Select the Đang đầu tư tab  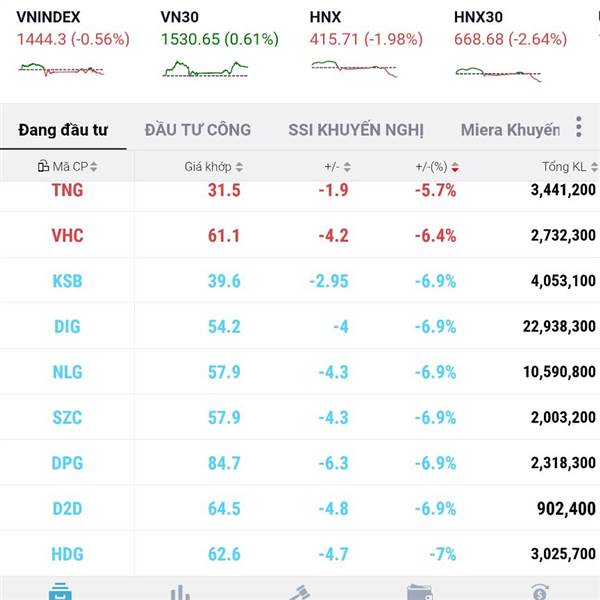[x=63, y=130]
